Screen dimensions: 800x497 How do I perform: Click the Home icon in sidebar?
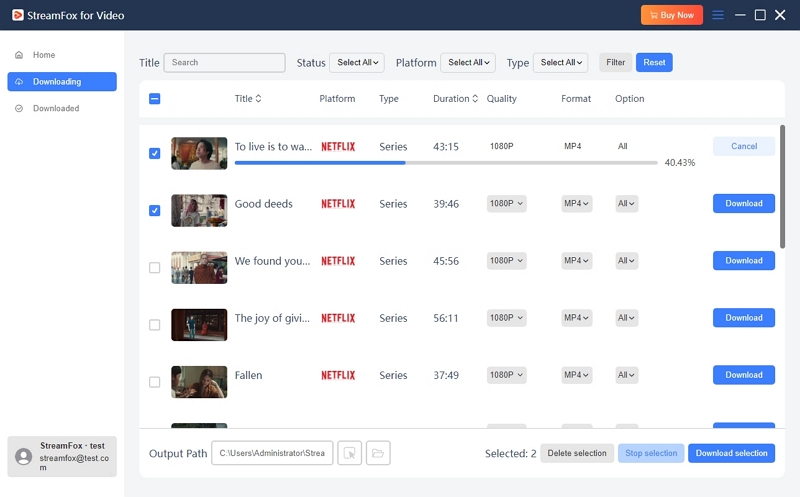pos(19,55)
